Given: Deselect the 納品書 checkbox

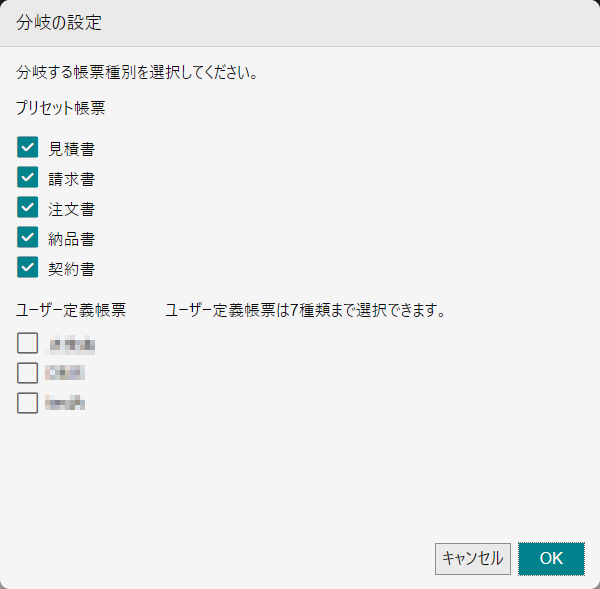Looking at the screenshot, I should [x=28, y=237].
